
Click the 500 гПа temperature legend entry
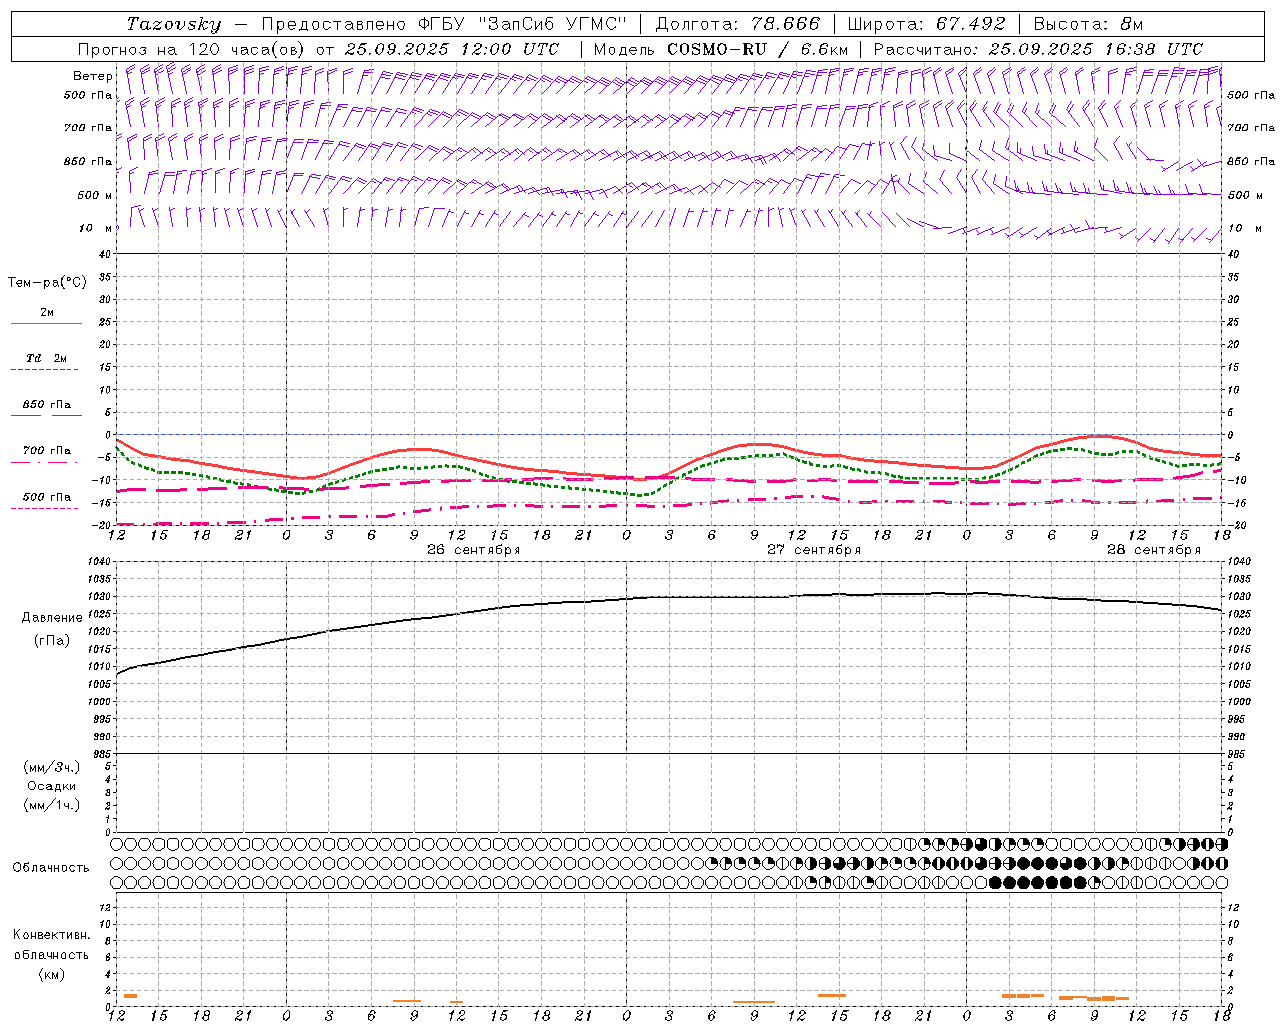click(46, 497)
